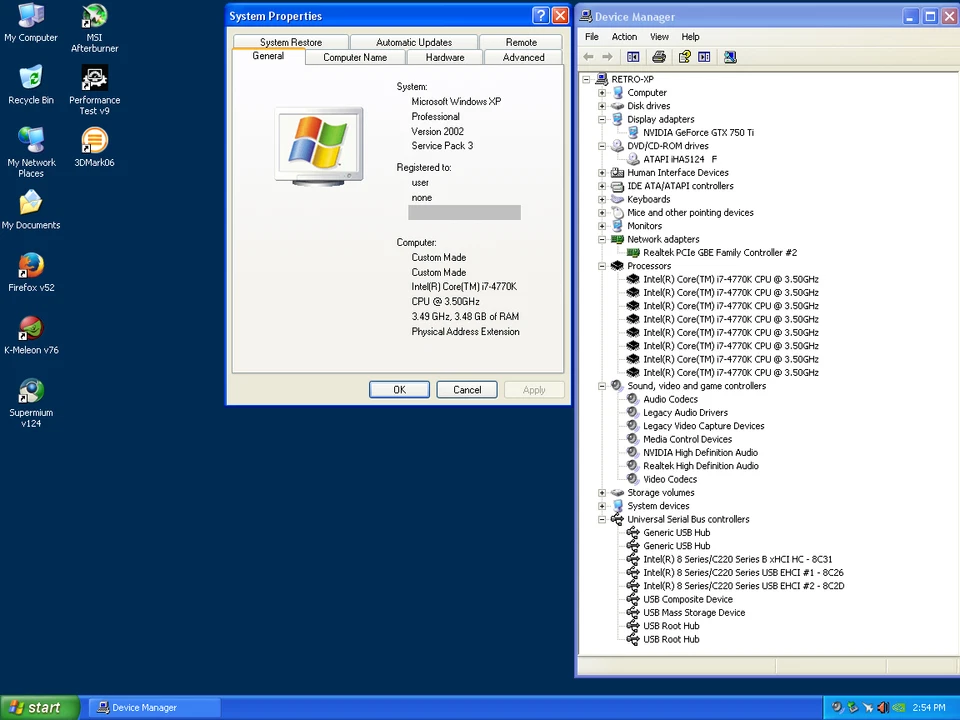This screenshot has width=960, height=720.
Task: Click the OK button in System Properties
Action: pos(399,389)
